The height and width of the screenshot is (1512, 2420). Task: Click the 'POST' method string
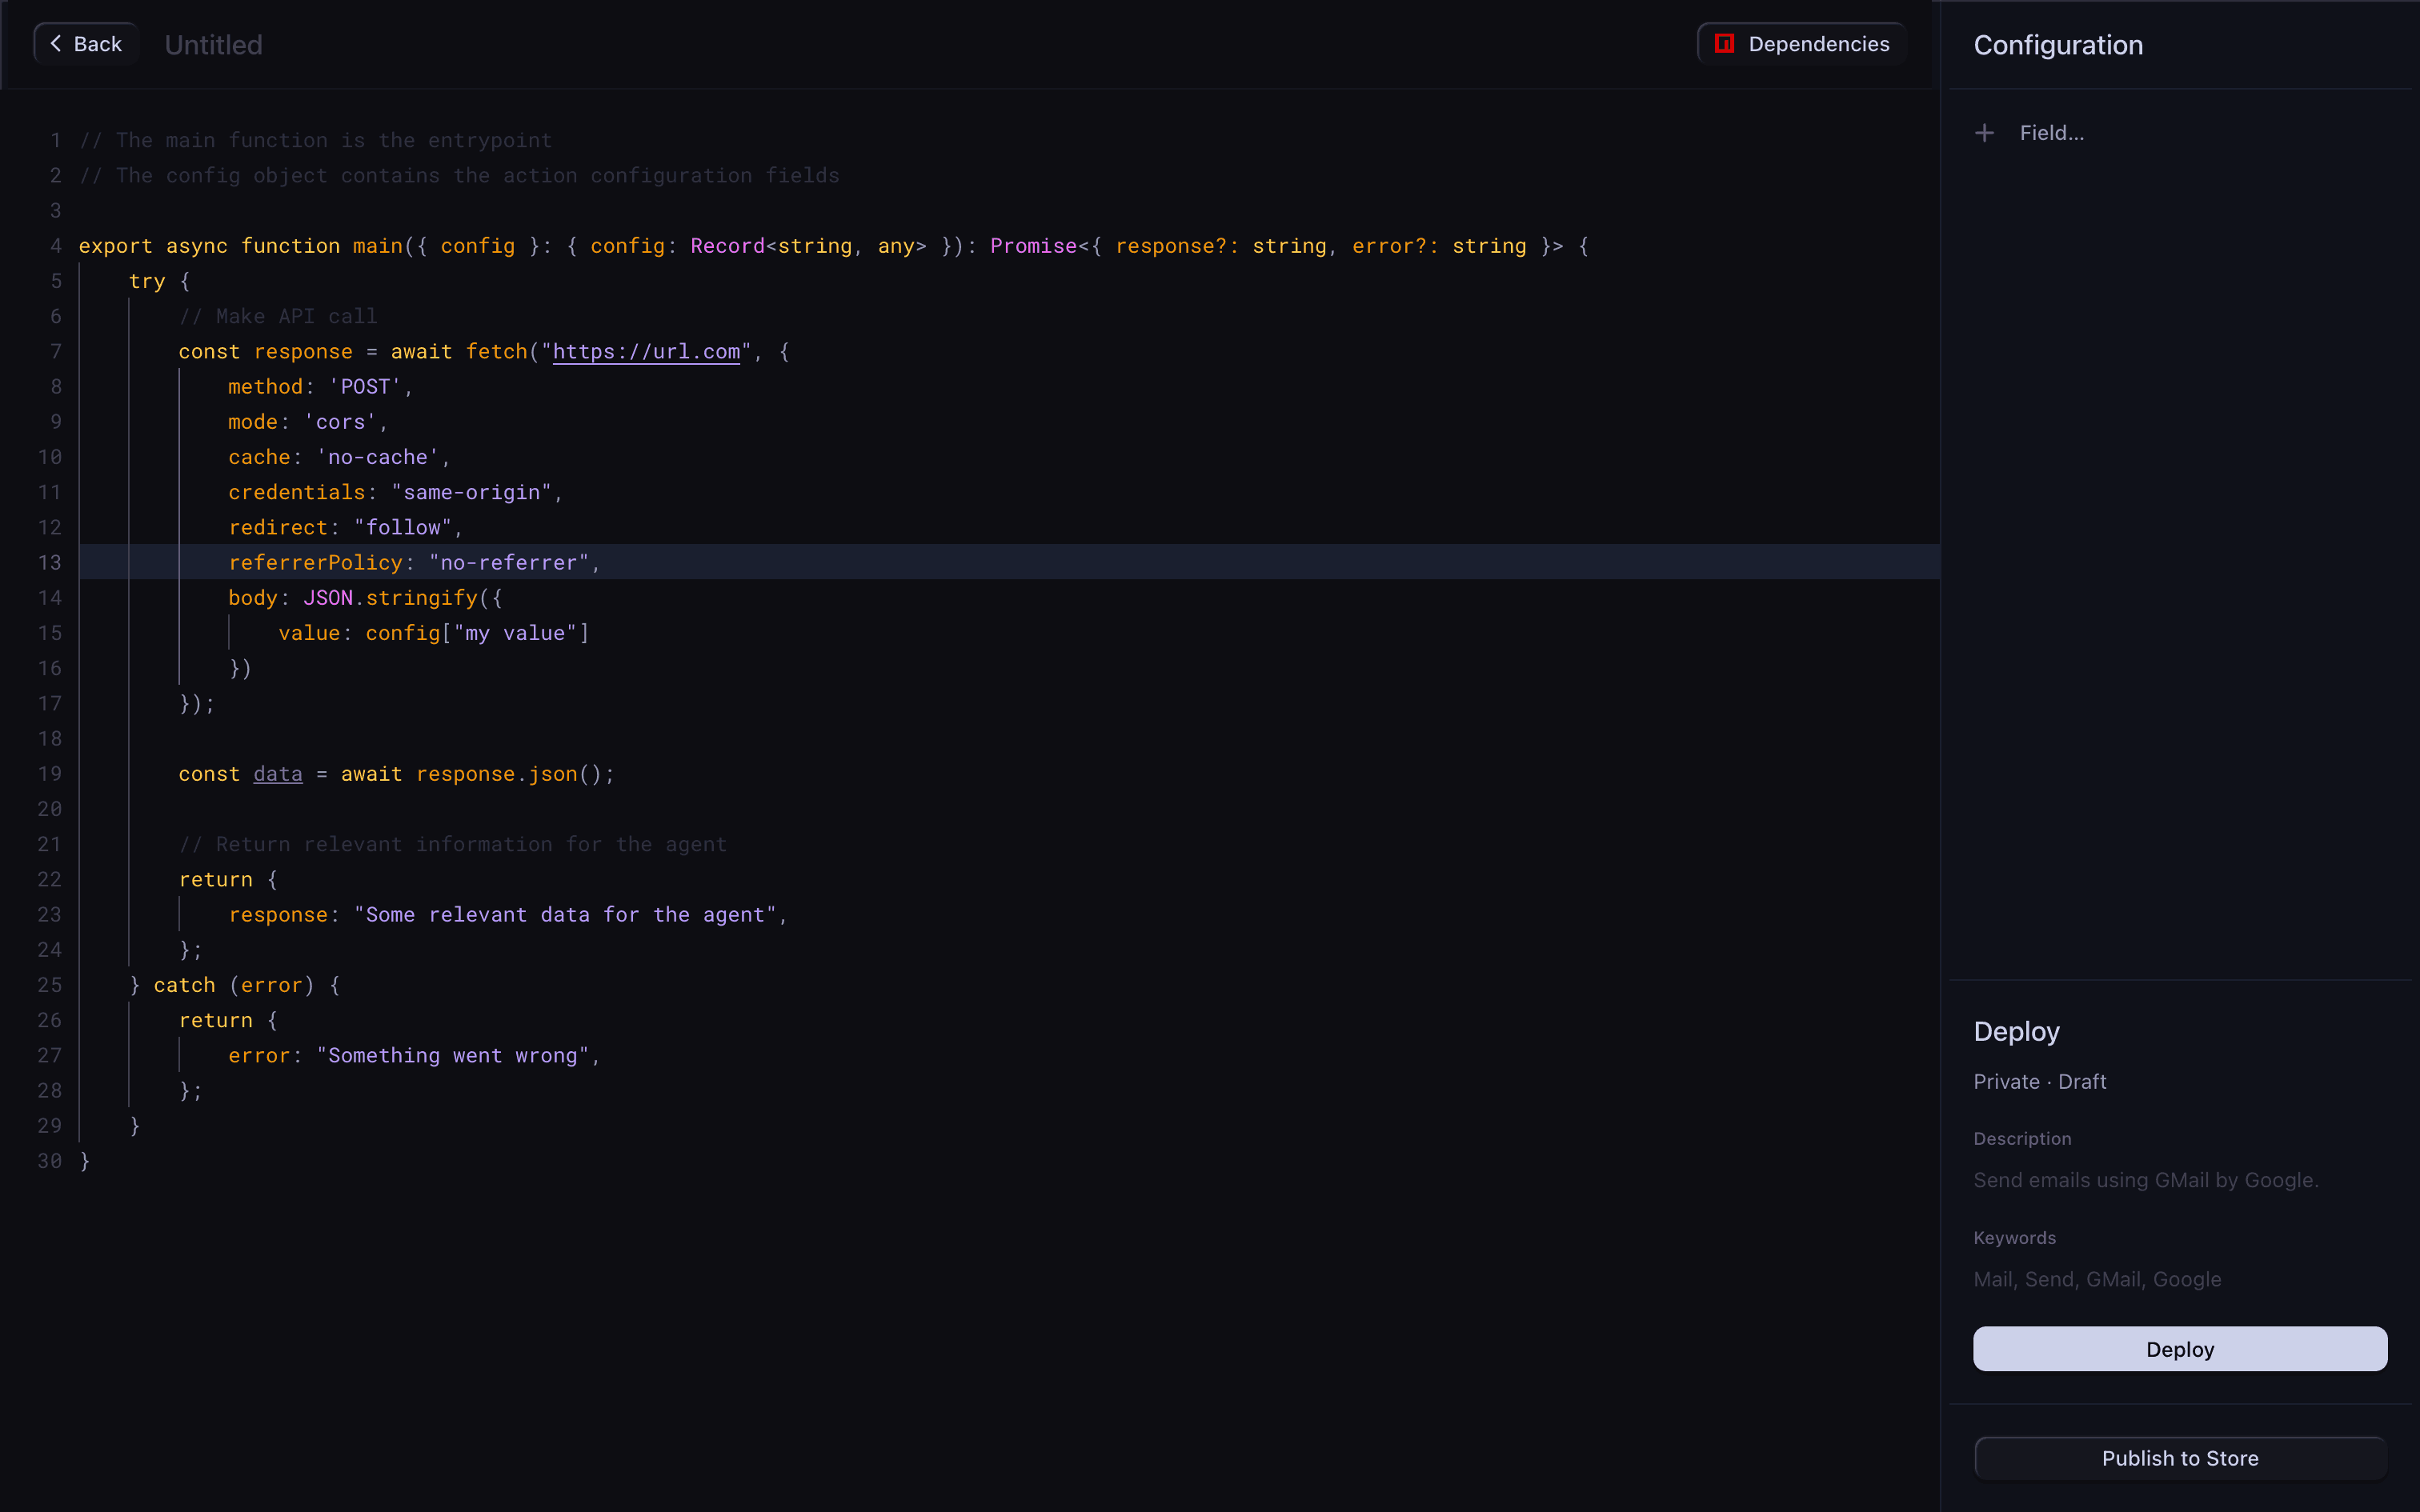coord(365,387)
